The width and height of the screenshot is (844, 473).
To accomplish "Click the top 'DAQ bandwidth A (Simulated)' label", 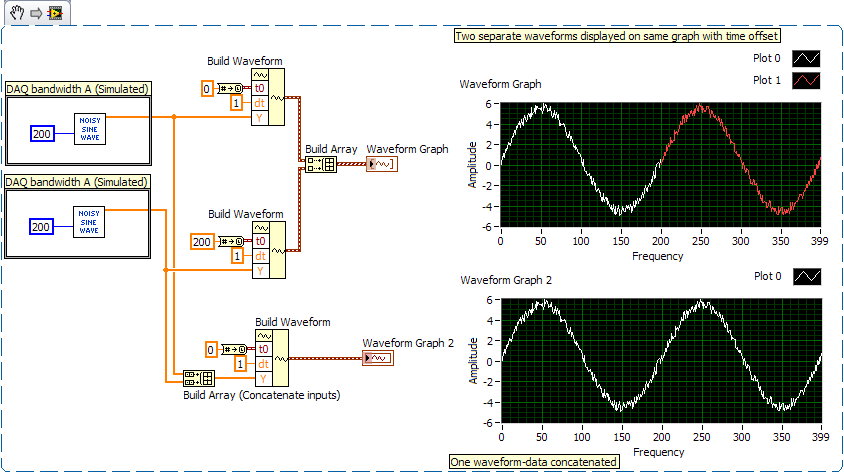I will [78, 89].
